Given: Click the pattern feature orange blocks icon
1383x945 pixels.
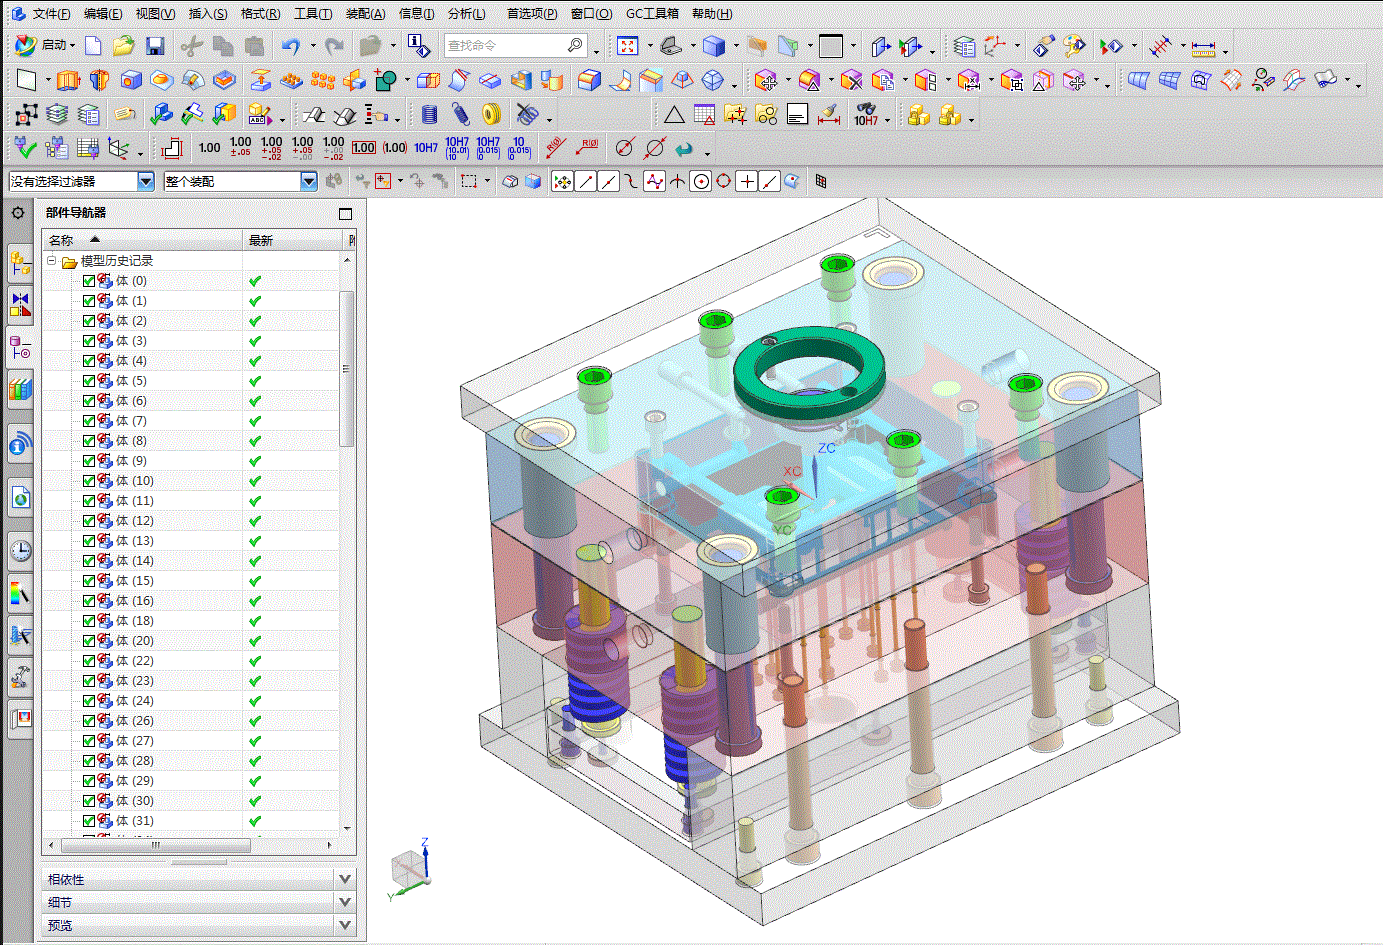Looking at the screenshot, I should (323, 80).
